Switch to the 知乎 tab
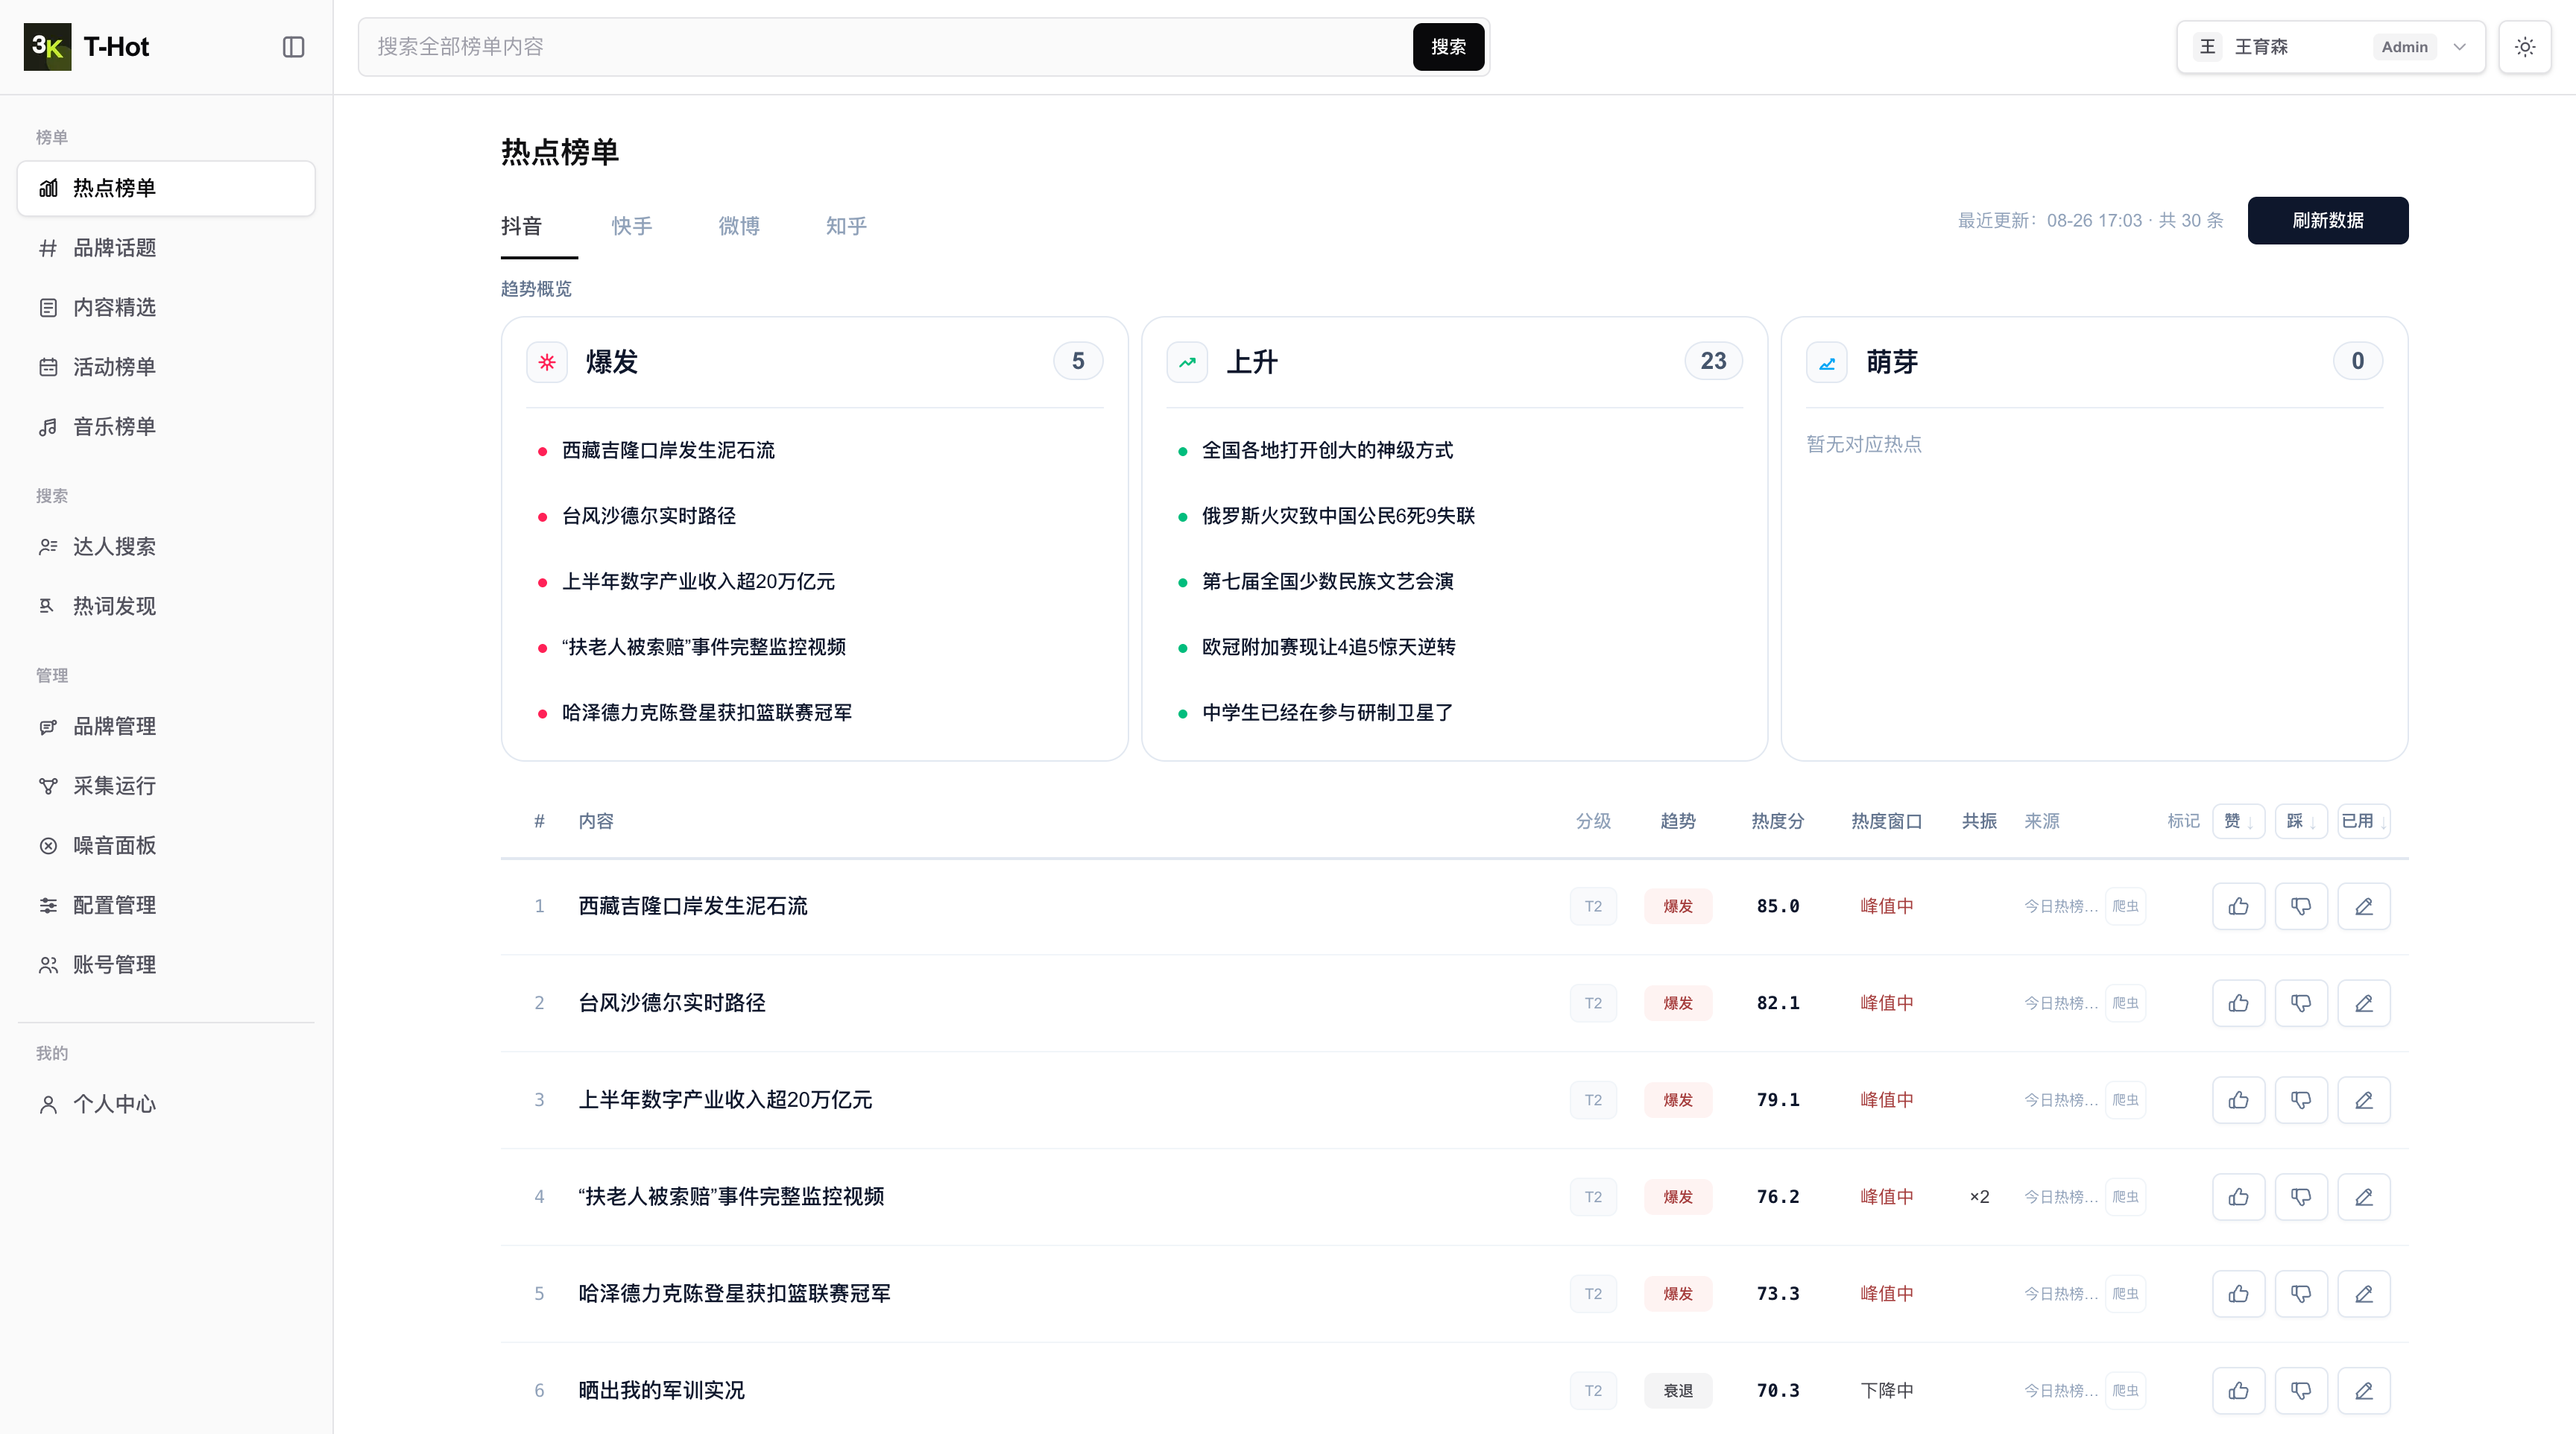 [x=846, y=226]
